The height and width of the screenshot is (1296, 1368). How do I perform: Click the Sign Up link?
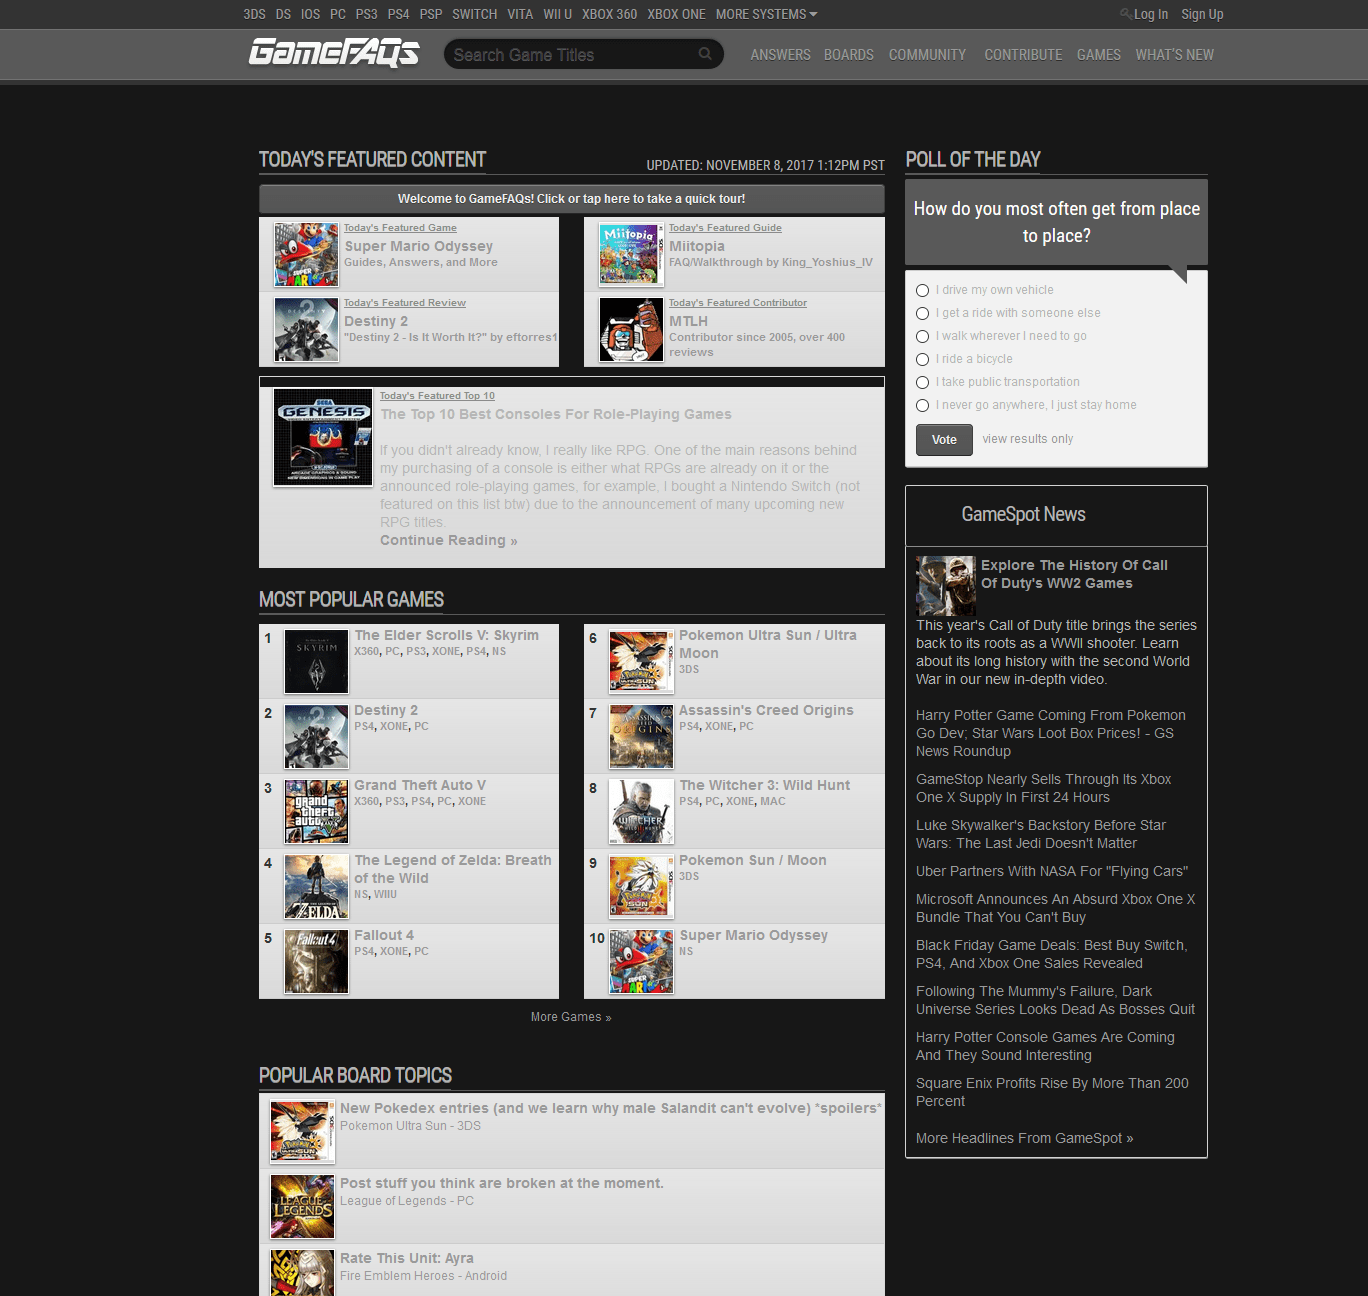coord(1202,14)
